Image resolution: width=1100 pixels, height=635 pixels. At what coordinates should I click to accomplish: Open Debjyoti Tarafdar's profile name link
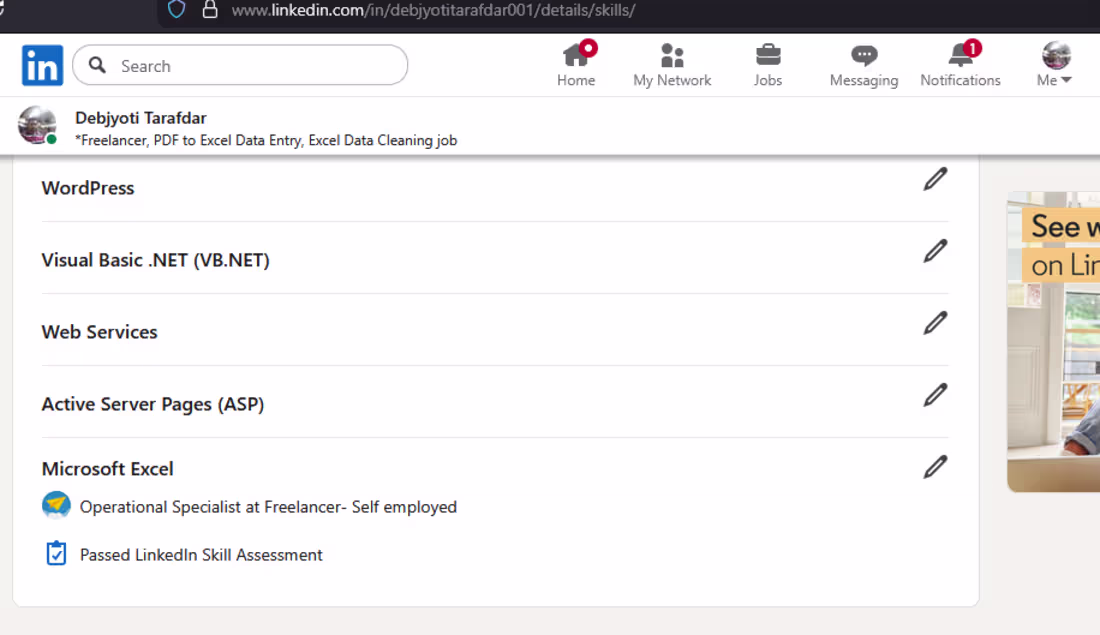[x=139, y=117]
